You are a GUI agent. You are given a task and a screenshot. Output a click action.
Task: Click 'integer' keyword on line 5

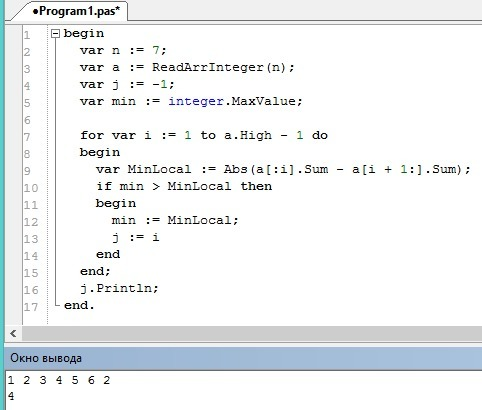196,101
